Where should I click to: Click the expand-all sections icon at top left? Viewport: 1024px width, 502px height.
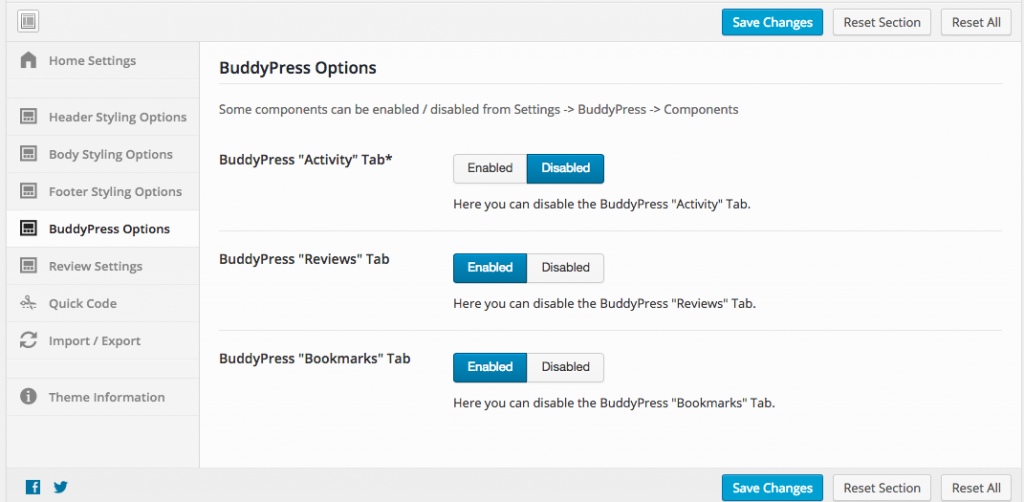coord(28,22)
